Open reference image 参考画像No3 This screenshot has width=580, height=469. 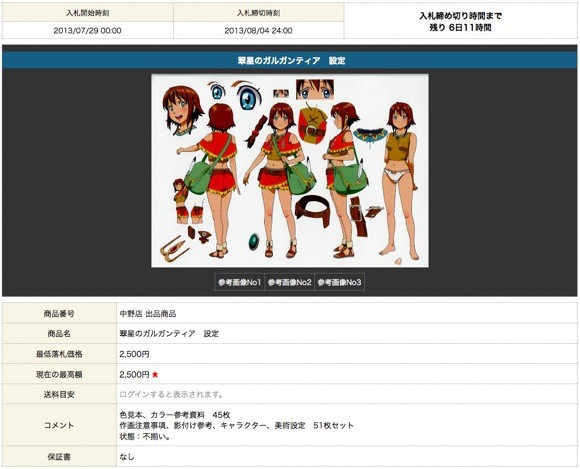click(x=340, y=282)
